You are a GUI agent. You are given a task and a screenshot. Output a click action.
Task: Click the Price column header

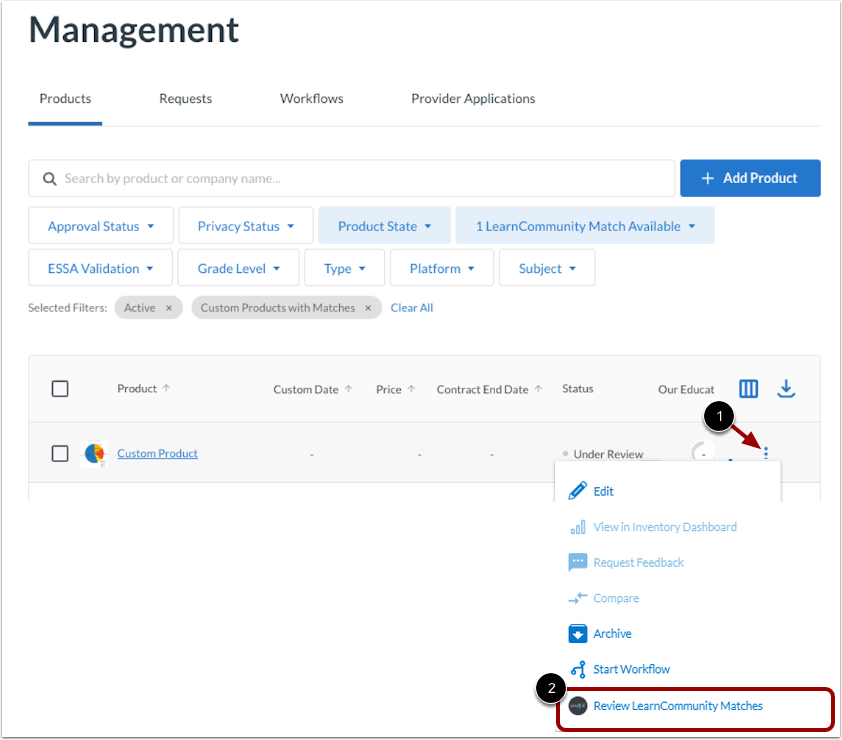pyautogui.click(x=388, y=389)
